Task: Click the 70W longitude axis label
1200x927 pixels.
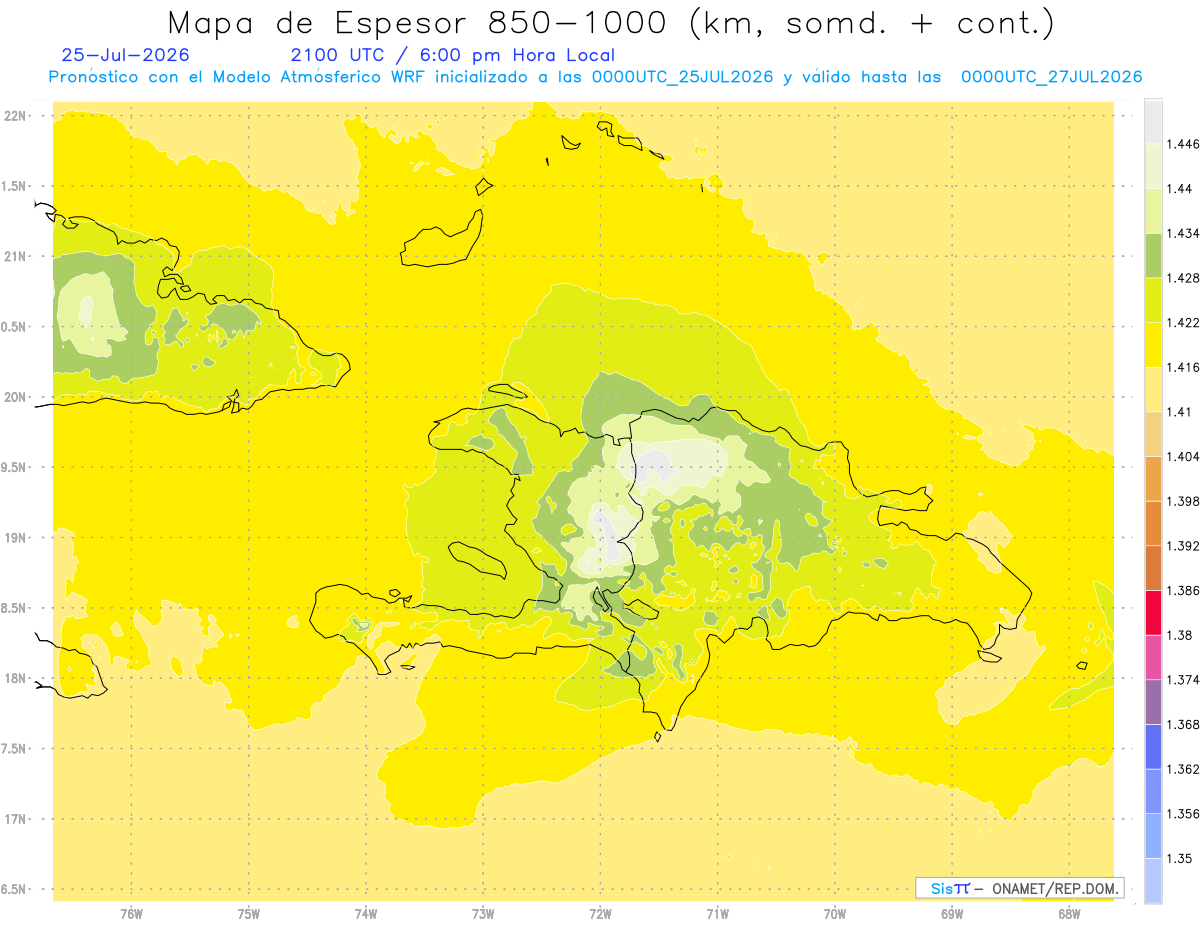Action: [835, 913]
